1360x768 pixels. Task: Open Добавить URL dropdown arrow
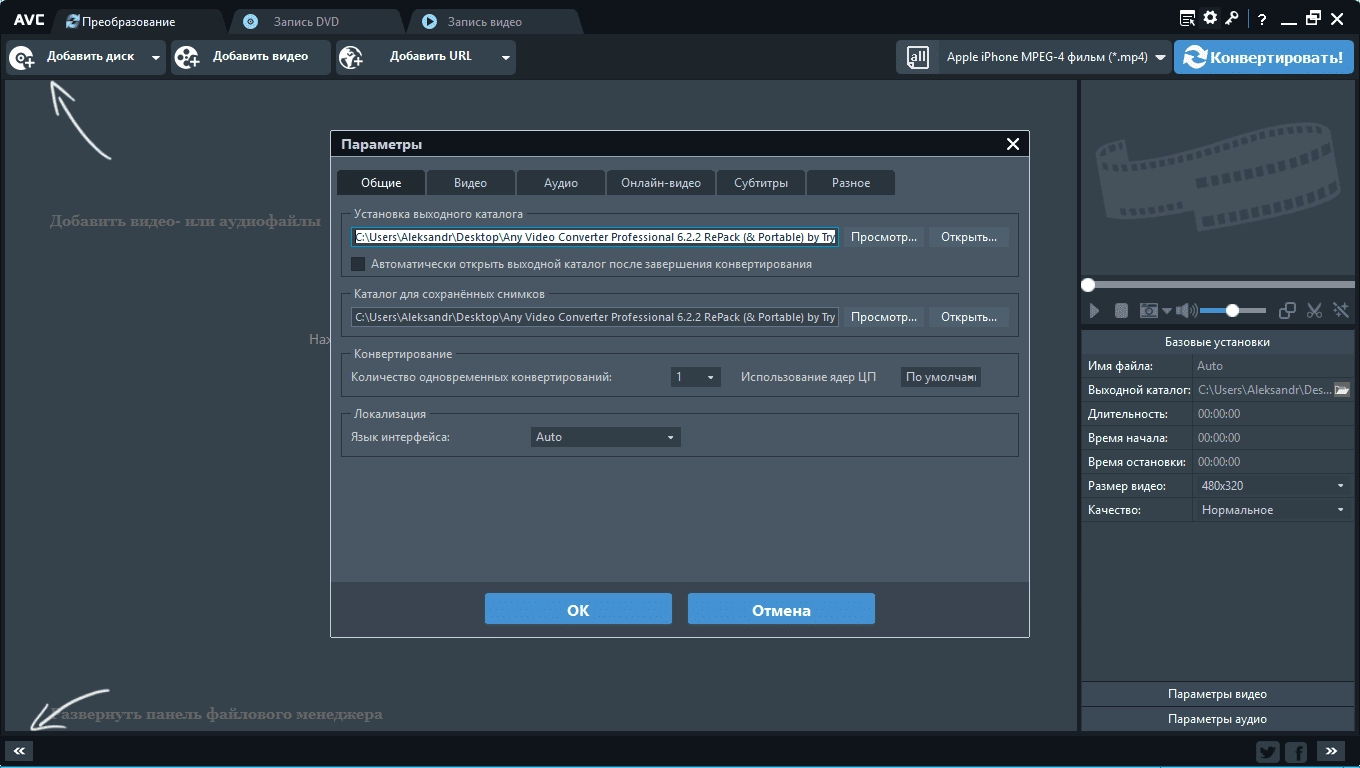coord(506,58)
